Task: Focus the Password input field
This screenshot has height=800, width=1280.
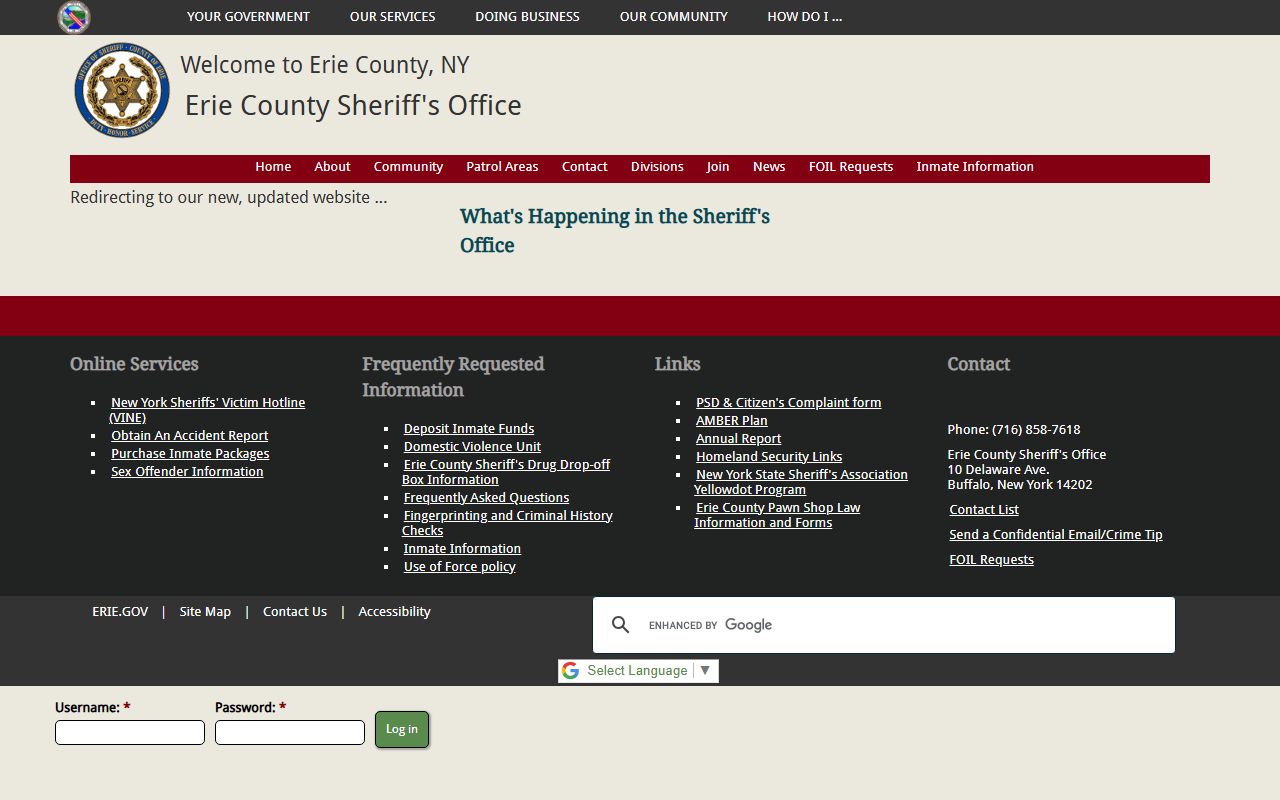Action: (x=290, y=733)
